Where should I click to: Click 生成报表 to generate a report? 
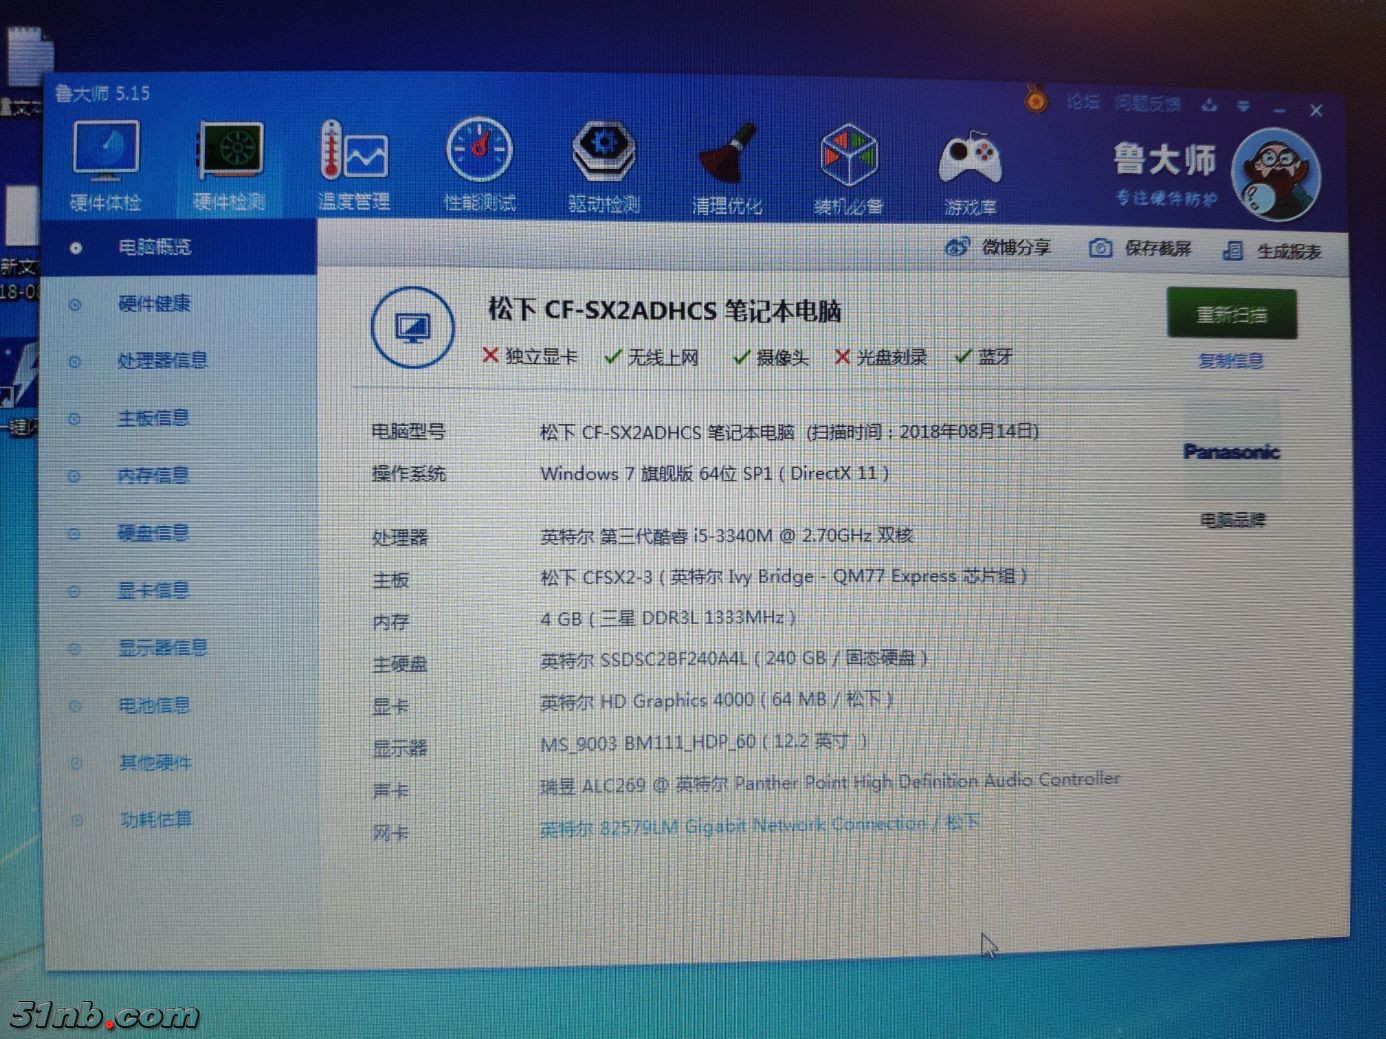1272,251
